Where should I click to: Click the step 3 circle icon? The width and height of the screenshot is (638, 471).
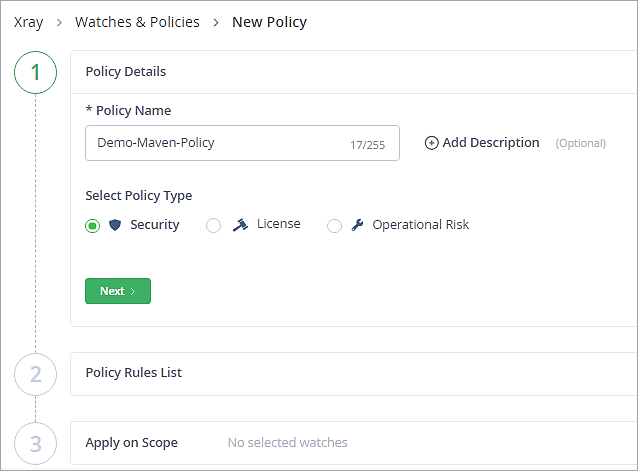[36, 443]
